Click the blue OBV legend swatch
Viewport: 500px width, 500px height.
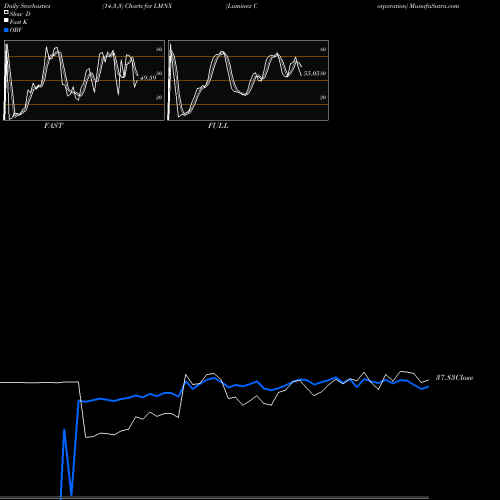click(6, 30)
